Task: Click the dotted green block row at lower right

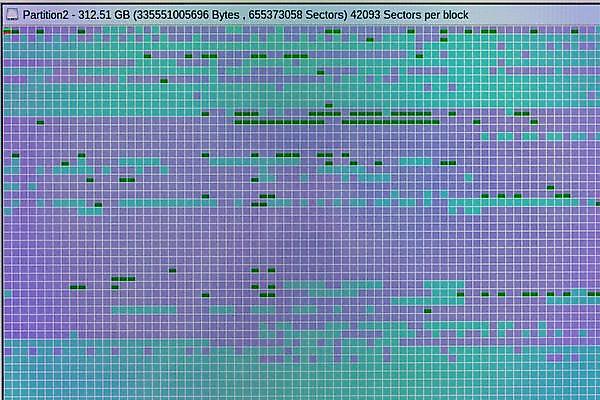Action: pos(520,294)
